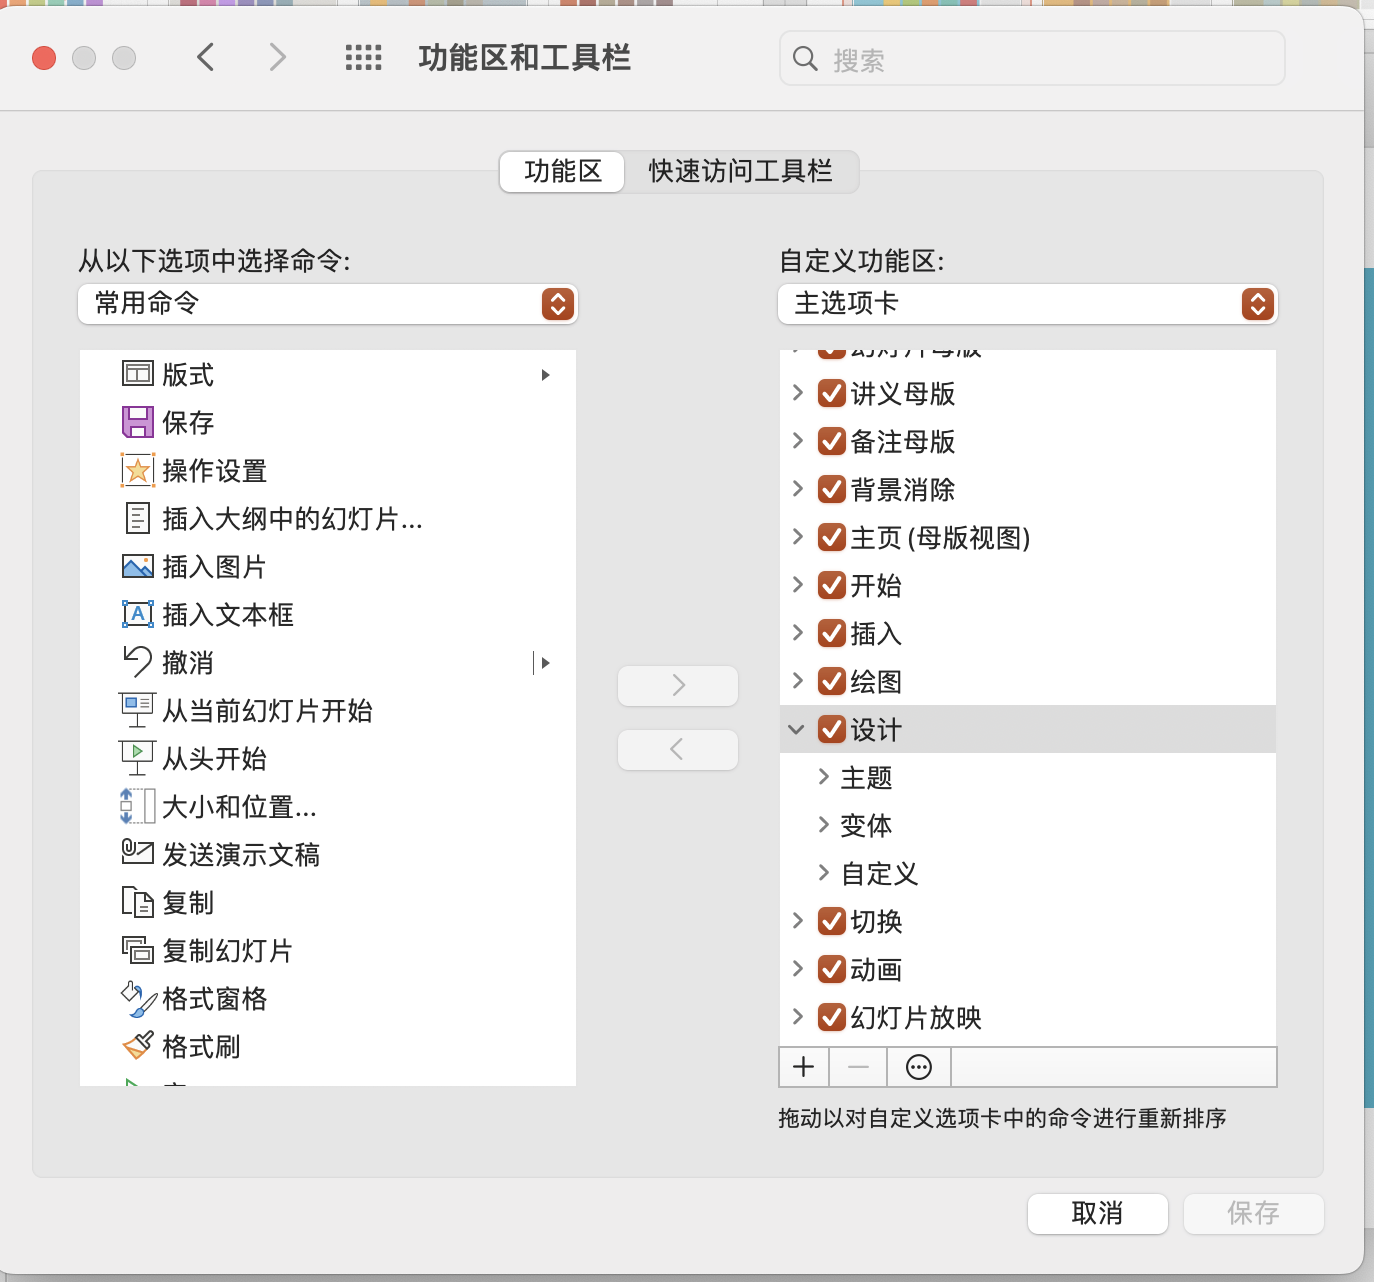
Task: Select the 格式刷 format painter icon
Action: [137, 1046]
